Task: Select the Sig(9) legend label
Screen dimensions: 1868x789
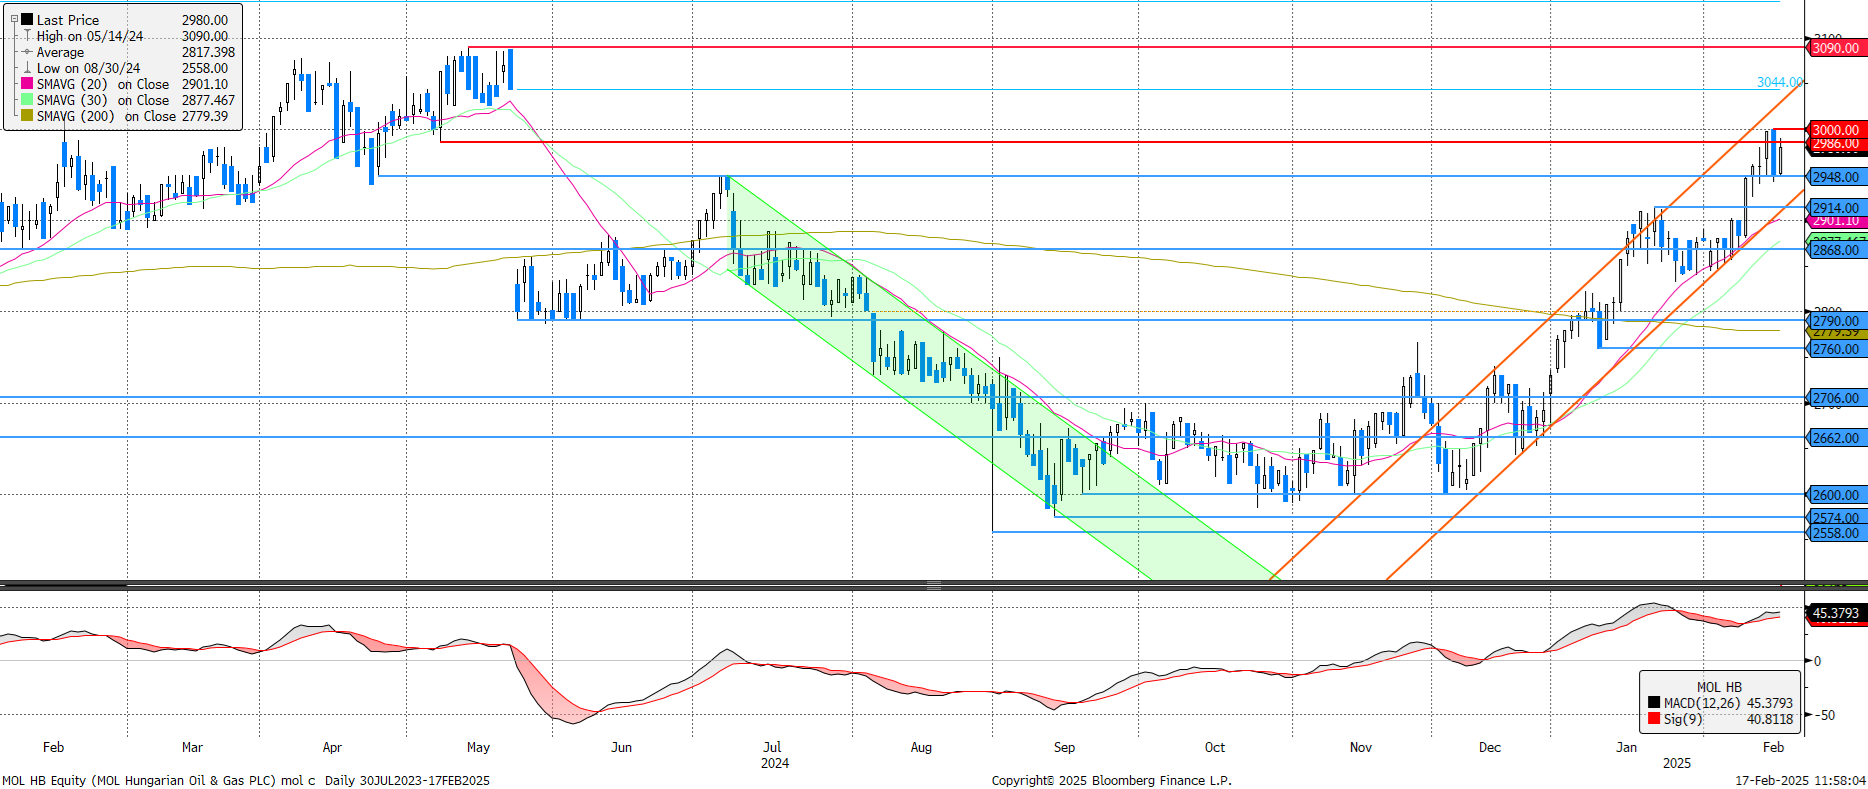Action: click(x=1683, y=719)
